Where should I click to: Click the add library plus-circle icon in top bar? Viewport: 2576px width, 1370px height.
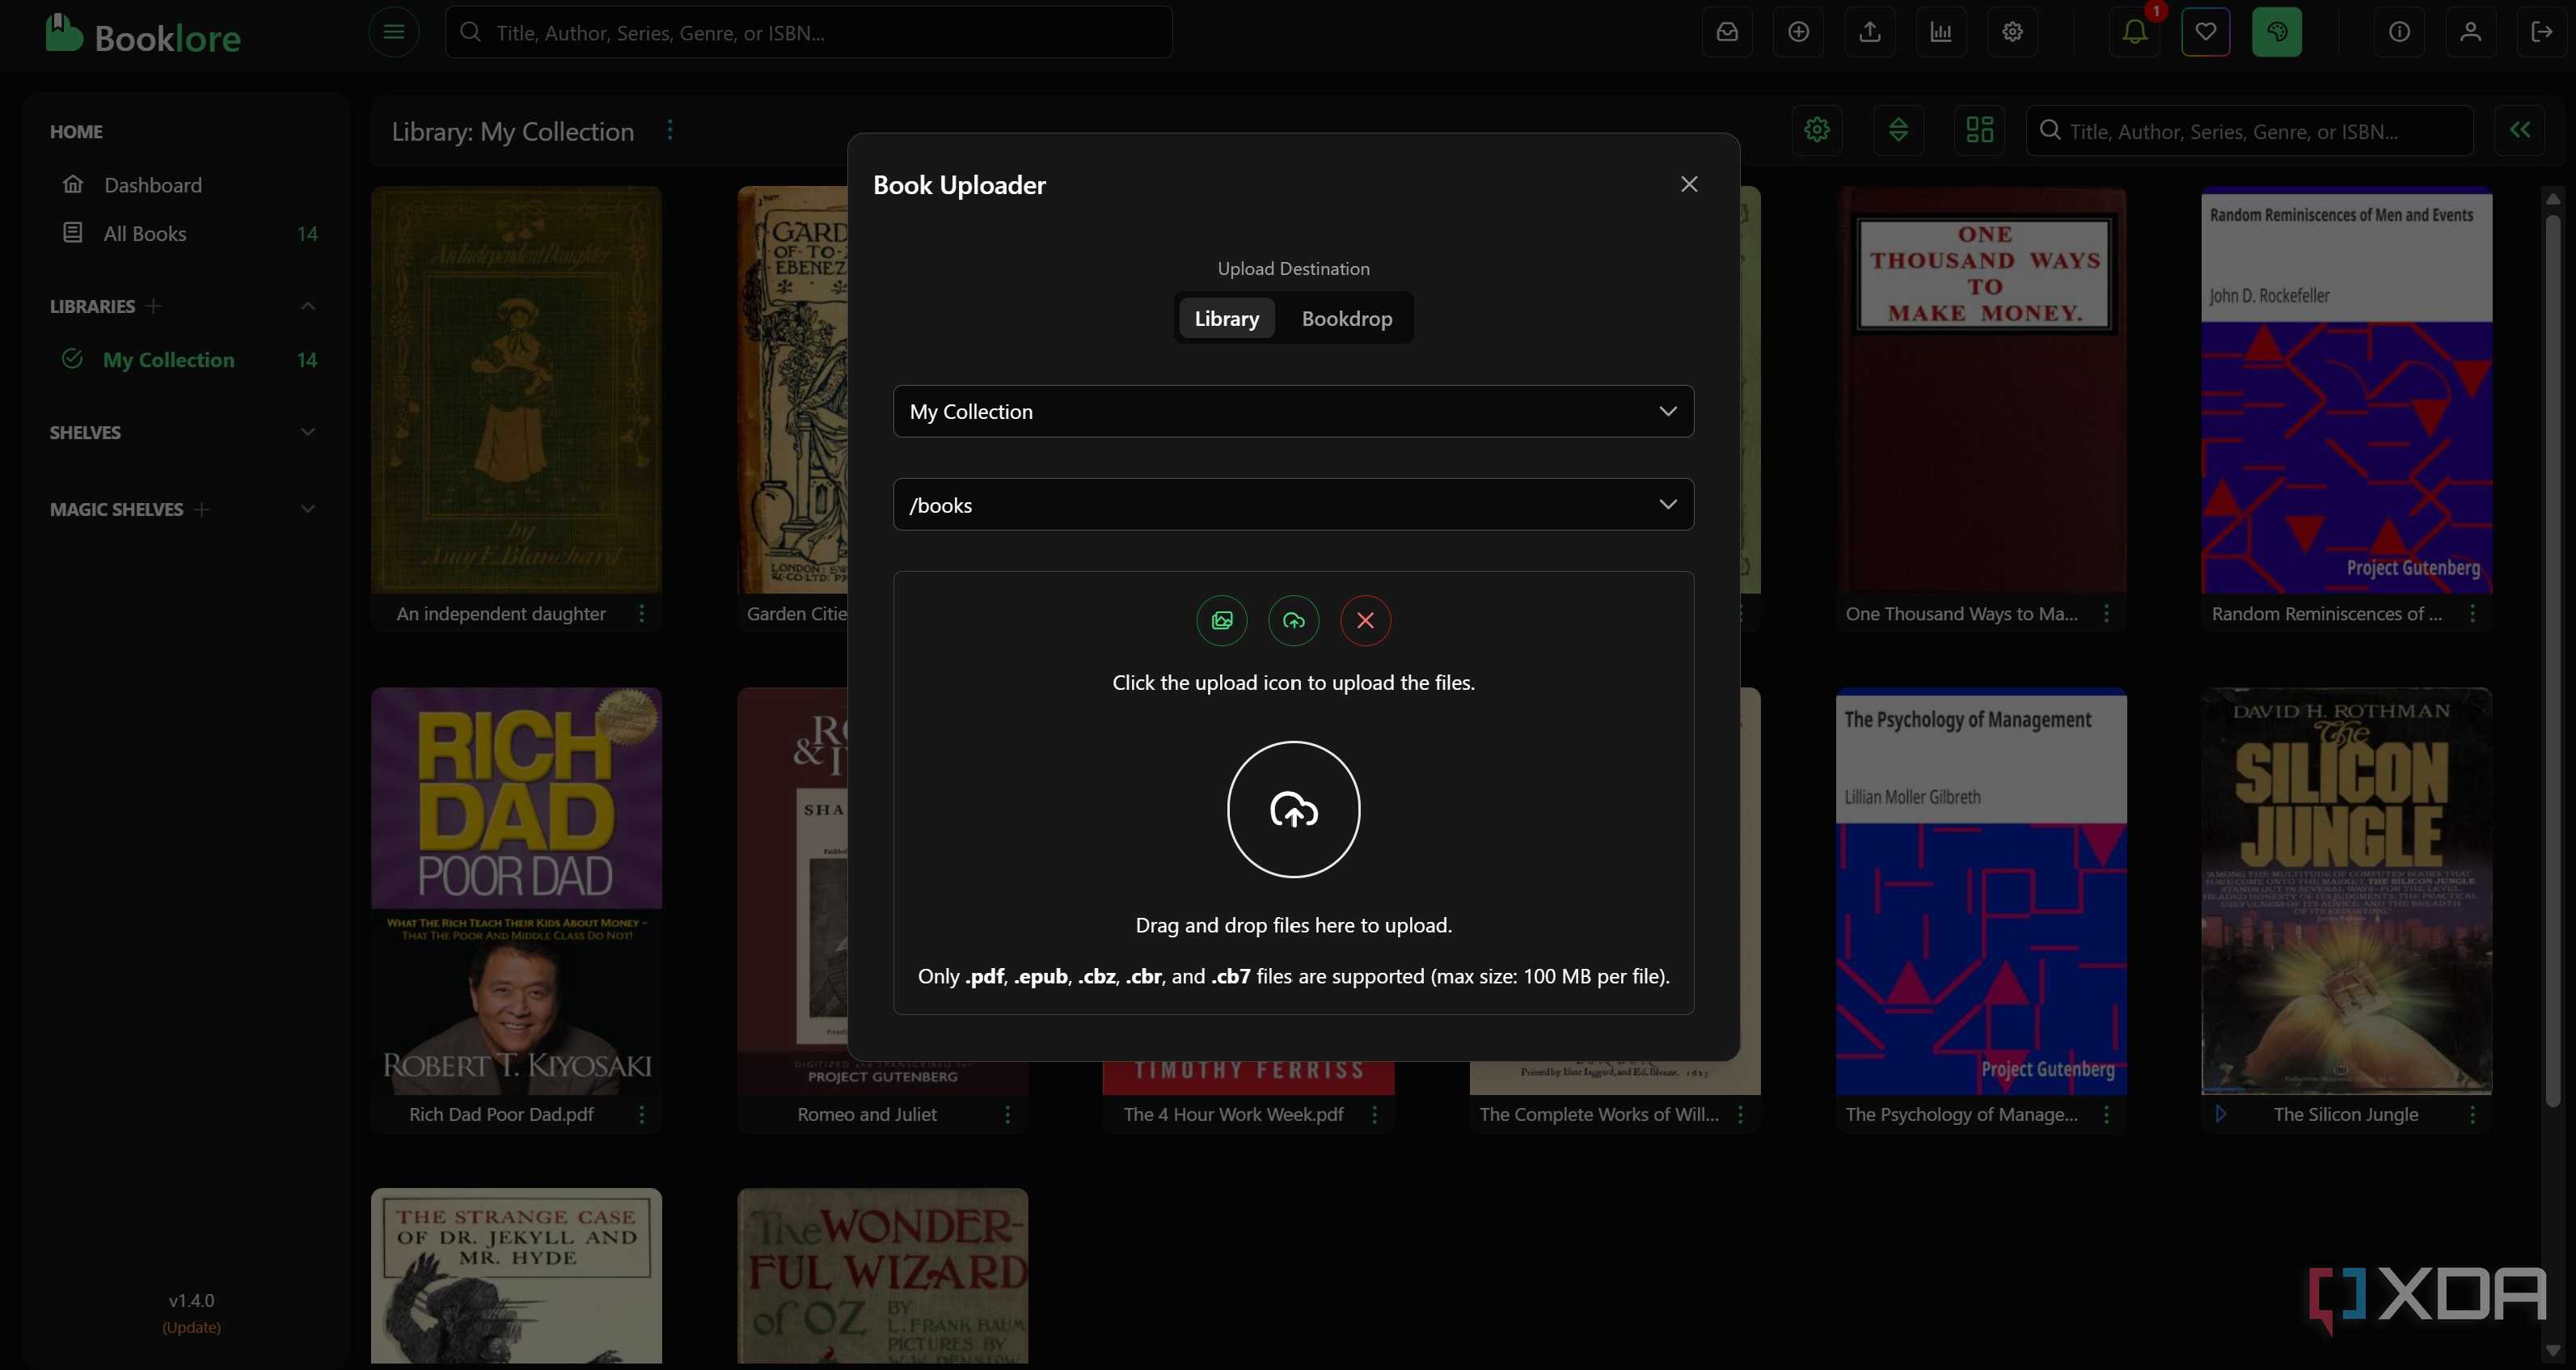coord(1798,32)
